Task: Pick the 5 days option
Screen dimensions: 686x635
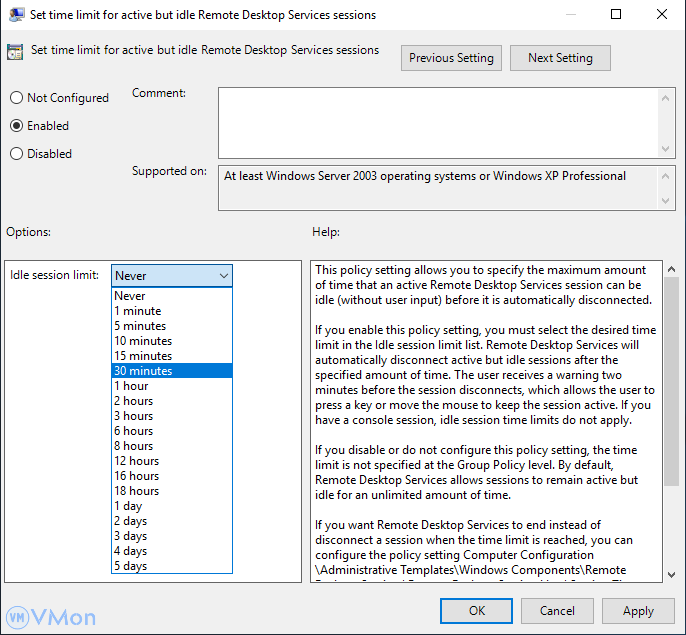Action: tap(130, 566)
